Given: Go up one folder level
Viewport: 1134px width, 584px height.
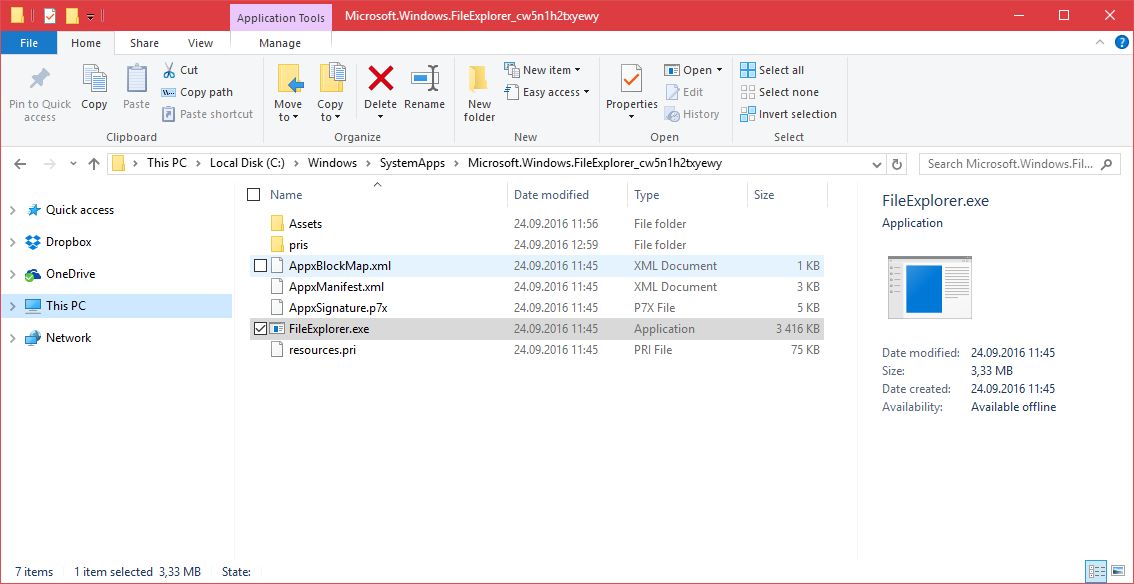Looking at the screenshot, I should (x=93, y=164).
